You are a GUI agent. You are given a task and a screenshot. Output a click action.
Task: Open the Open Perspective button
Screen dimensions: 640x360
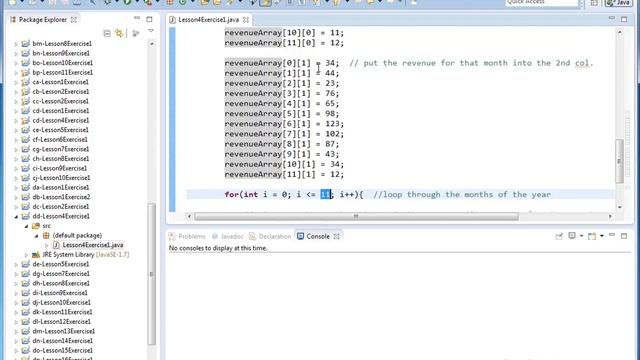tap(594, 3)
